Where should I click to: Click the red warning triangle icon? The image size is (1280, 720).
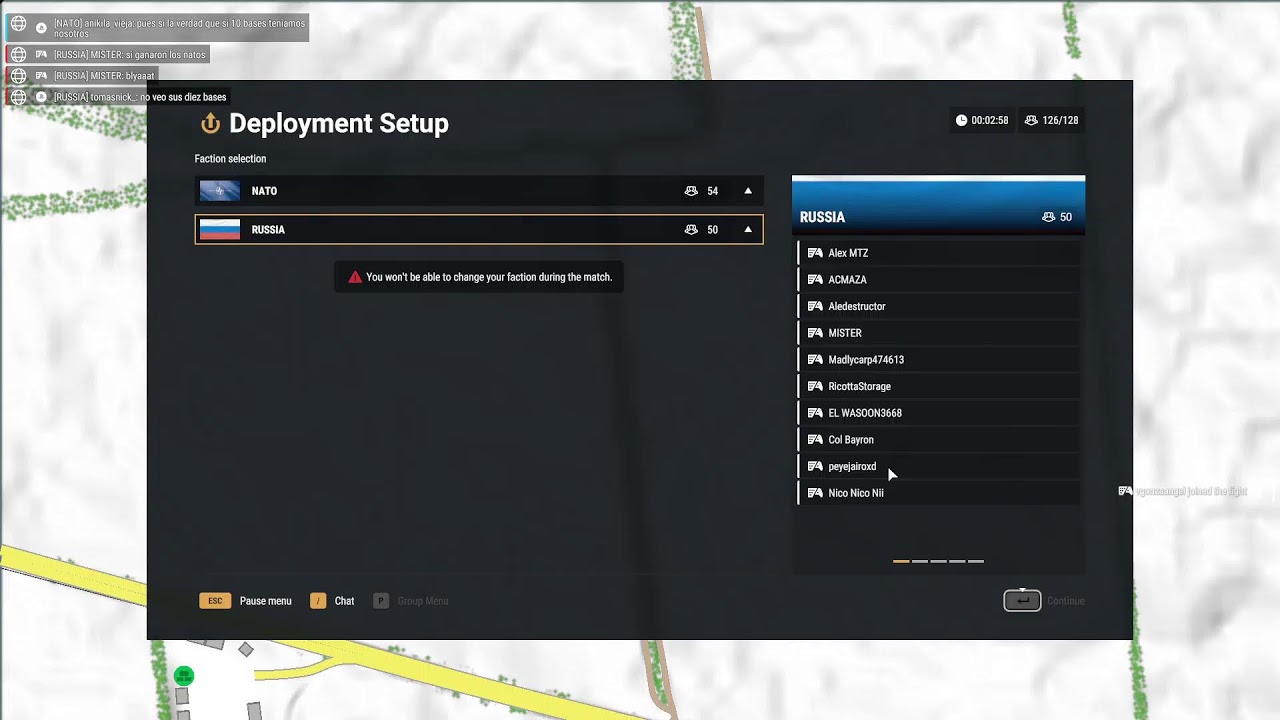(x=355, y=277)
